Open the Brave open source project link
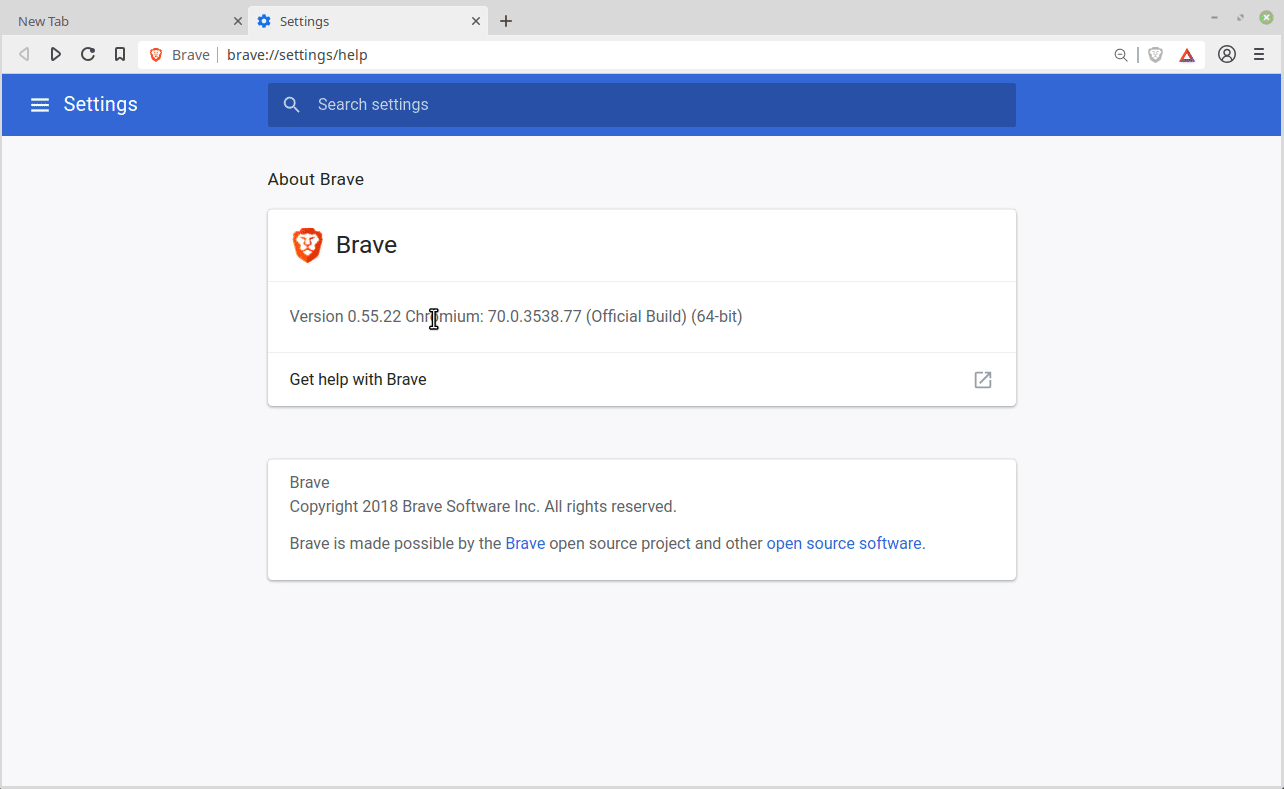The width and height of the screenshot is (1284, 789). [525, 543]
